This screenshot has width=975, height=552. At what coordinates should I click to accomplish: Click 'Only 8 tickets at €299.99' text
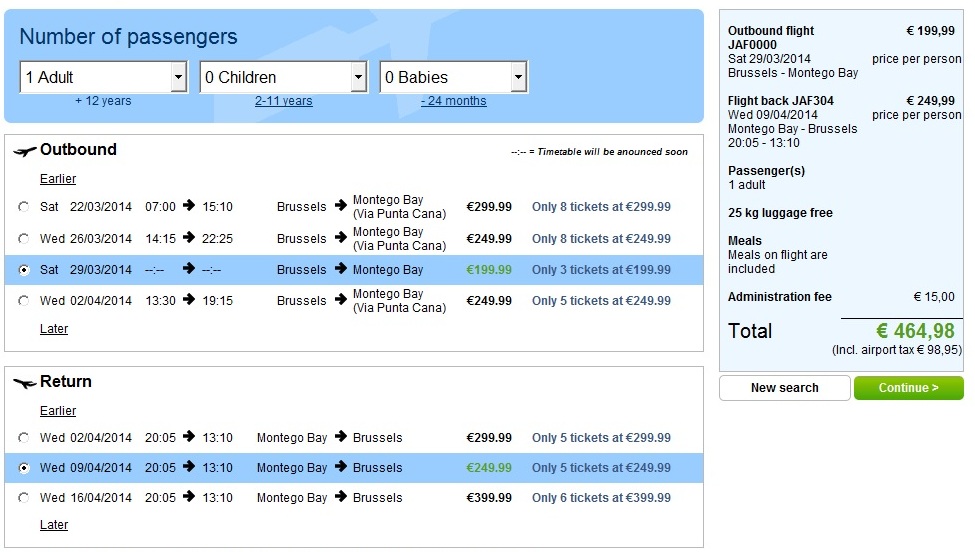601,207
